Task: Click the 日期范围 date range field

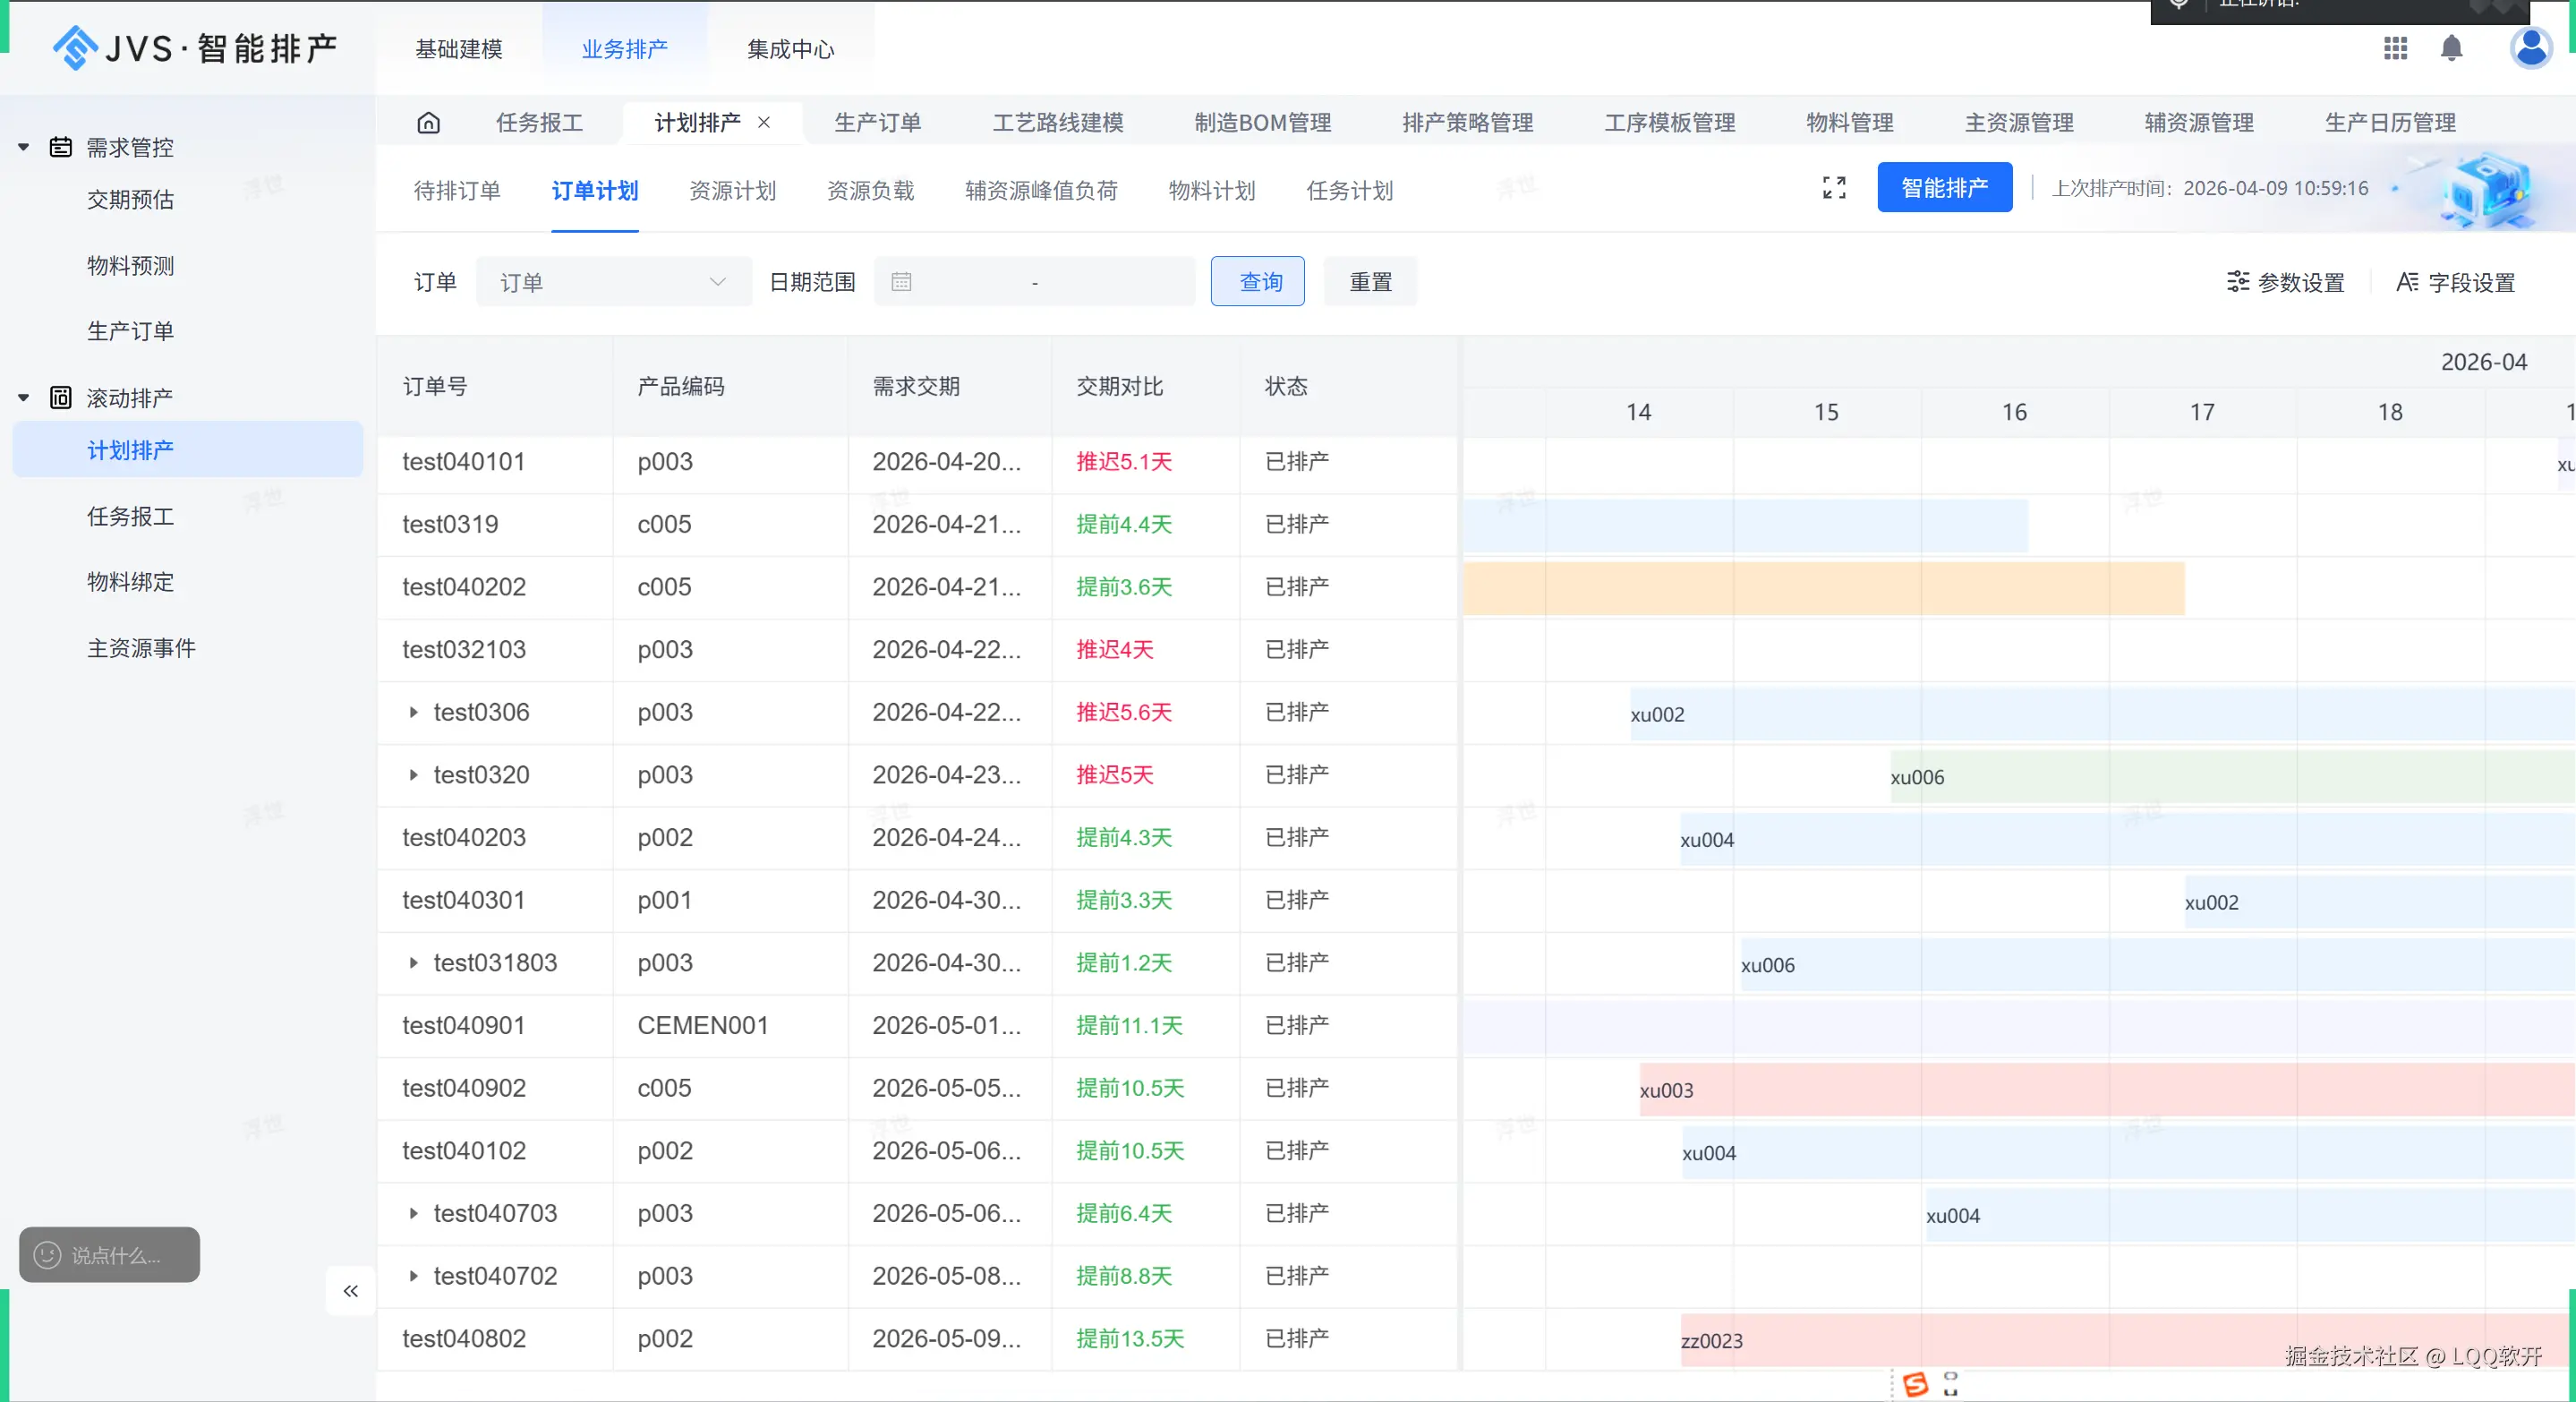Action: (1034, 282)
